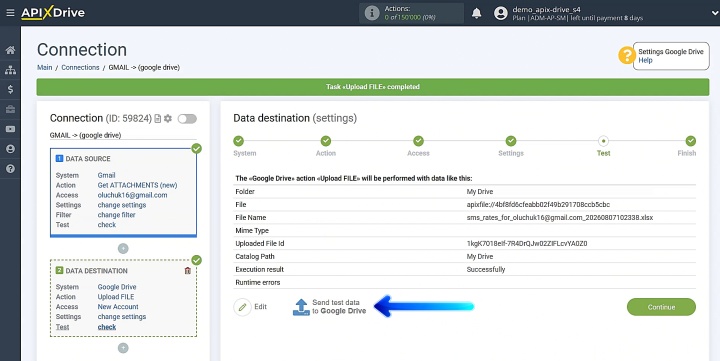Add a block after Data Source
The image size is (720, 361).
click(123, 248)
